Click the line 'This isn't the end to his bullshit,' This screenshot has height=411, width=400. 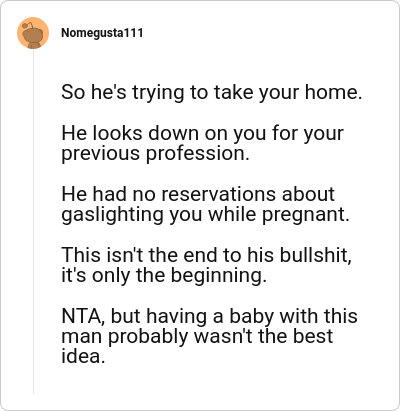pyautogui.click(x=207, y=255)
